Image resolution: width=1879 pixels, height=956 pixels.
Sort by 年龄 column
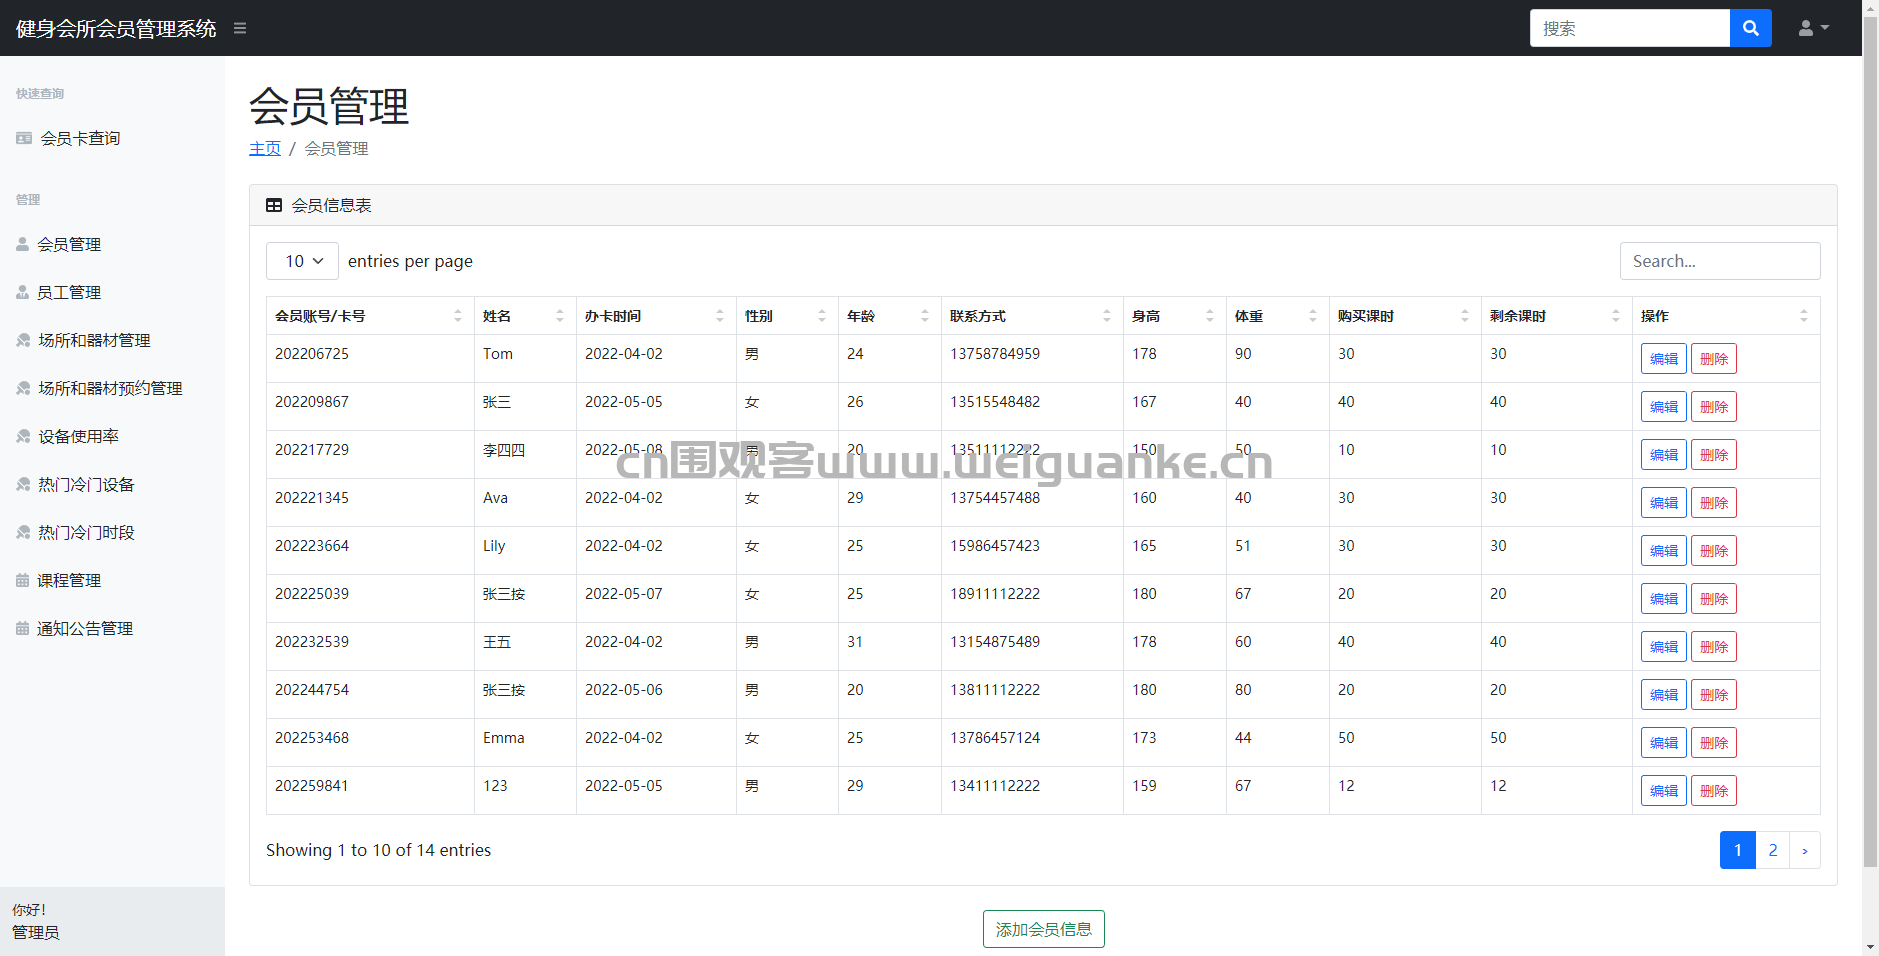pos(890,316)
